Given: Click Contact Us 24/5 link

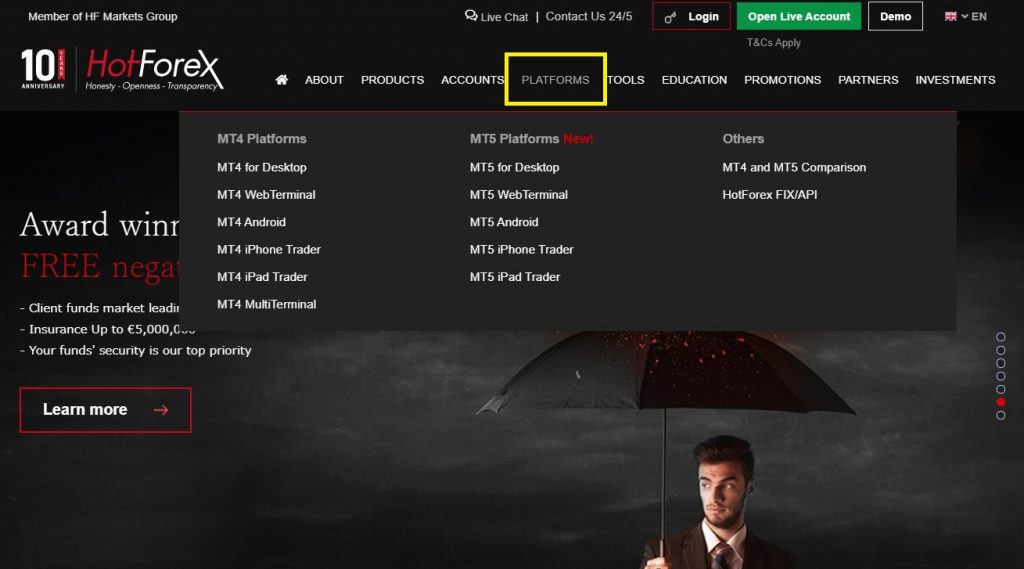Looking at the screenshot, I should [x=588, y=16].
